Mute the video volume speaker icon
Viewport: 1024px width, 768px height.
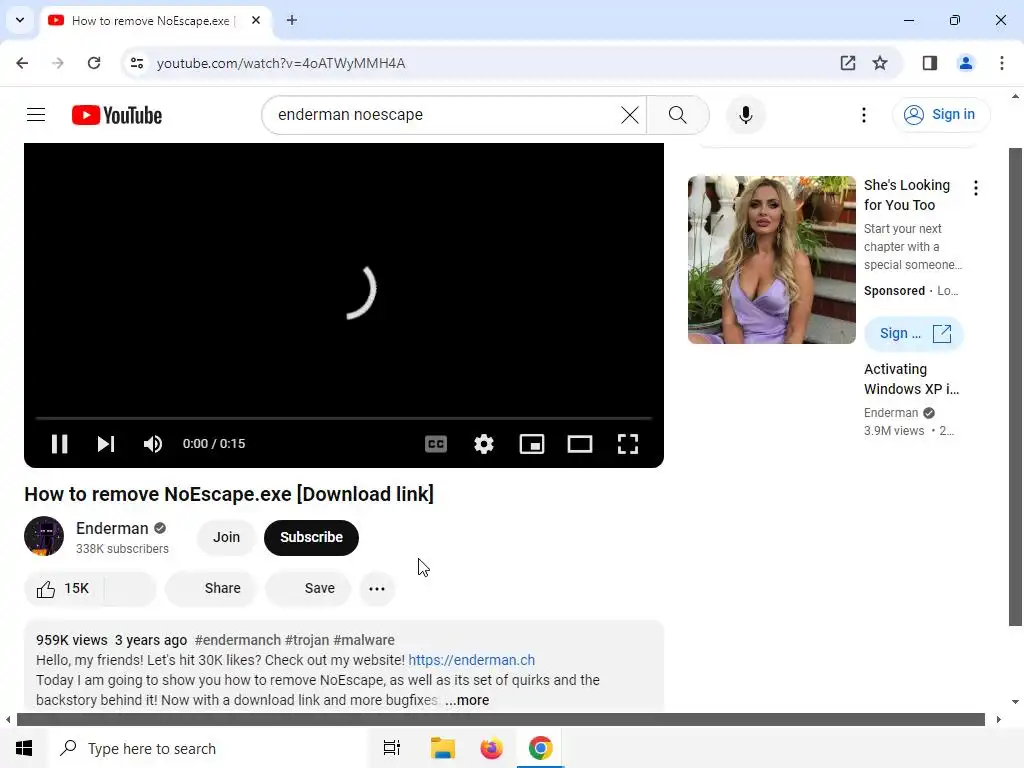pos(153,444)
